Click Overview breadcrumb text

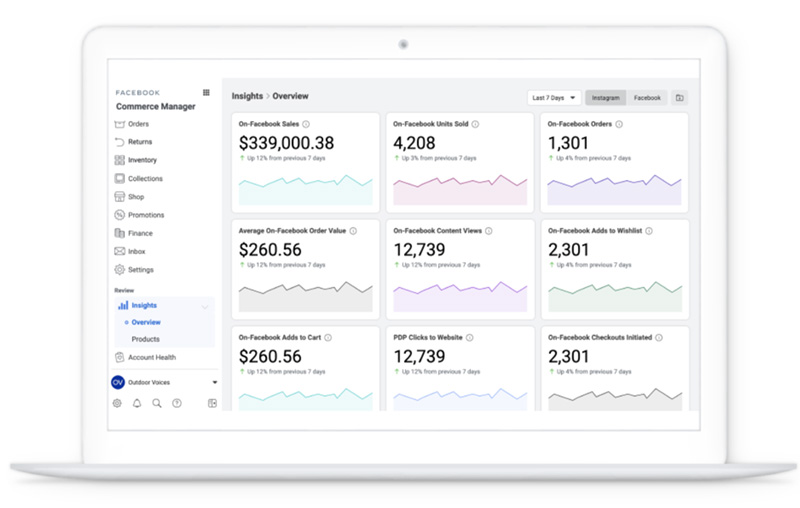(x=290, y=96)
